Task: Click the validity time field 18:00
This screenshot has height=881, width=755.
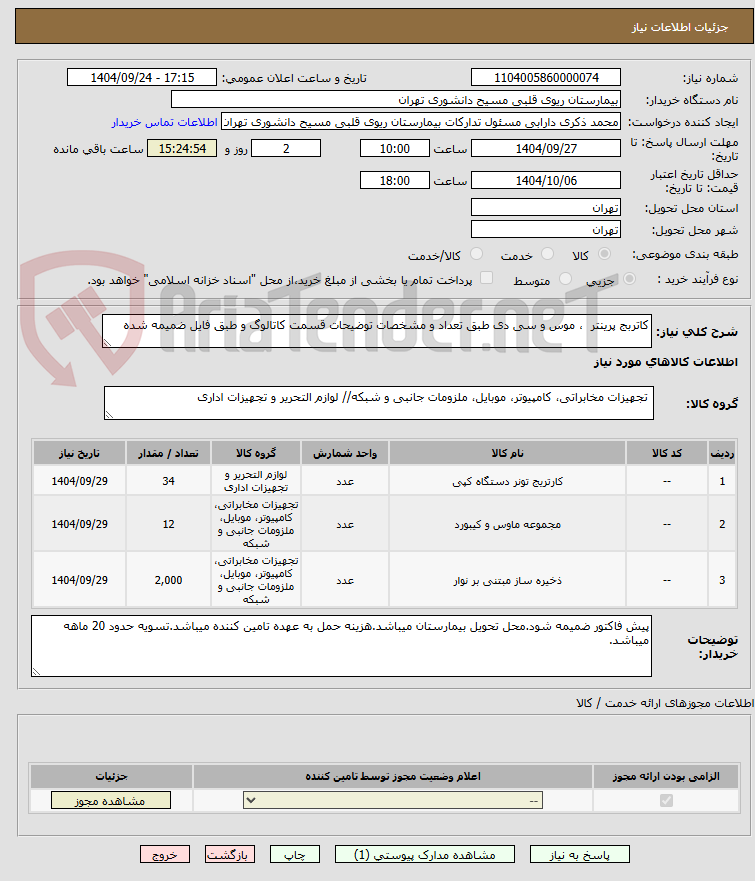Action: click(394, 180)
